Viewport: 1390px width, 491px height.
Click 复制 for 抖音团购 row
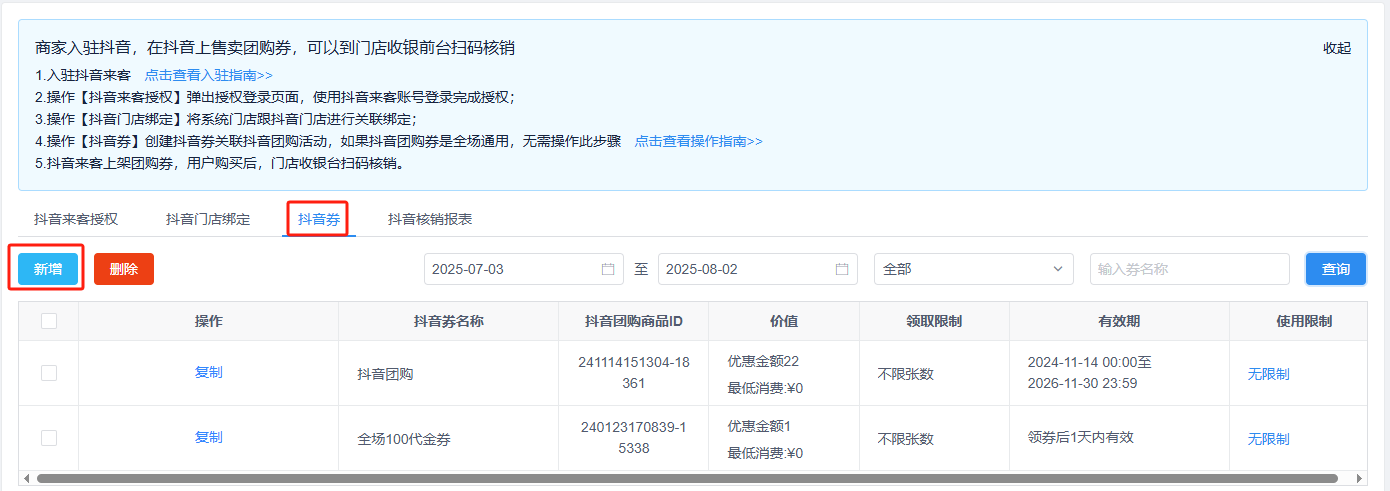209,372
